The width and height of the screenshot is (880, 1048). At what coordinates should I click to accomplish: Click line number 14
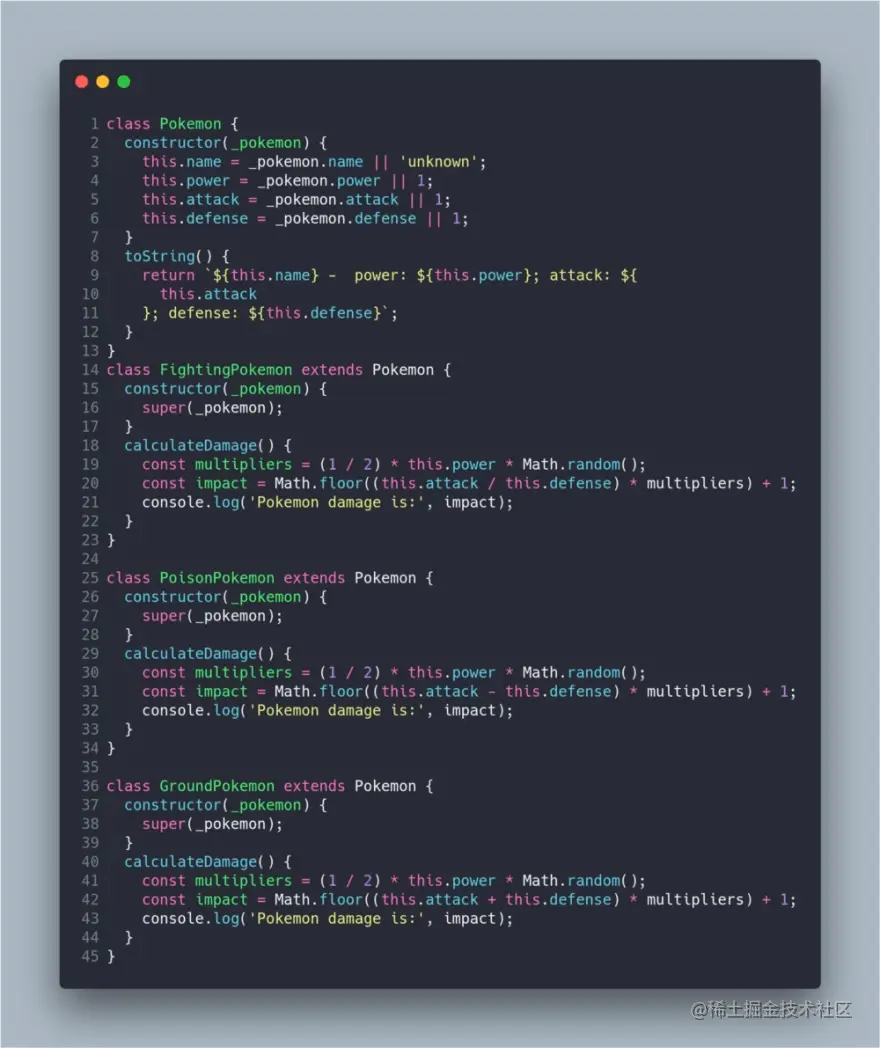pos(90,370)
